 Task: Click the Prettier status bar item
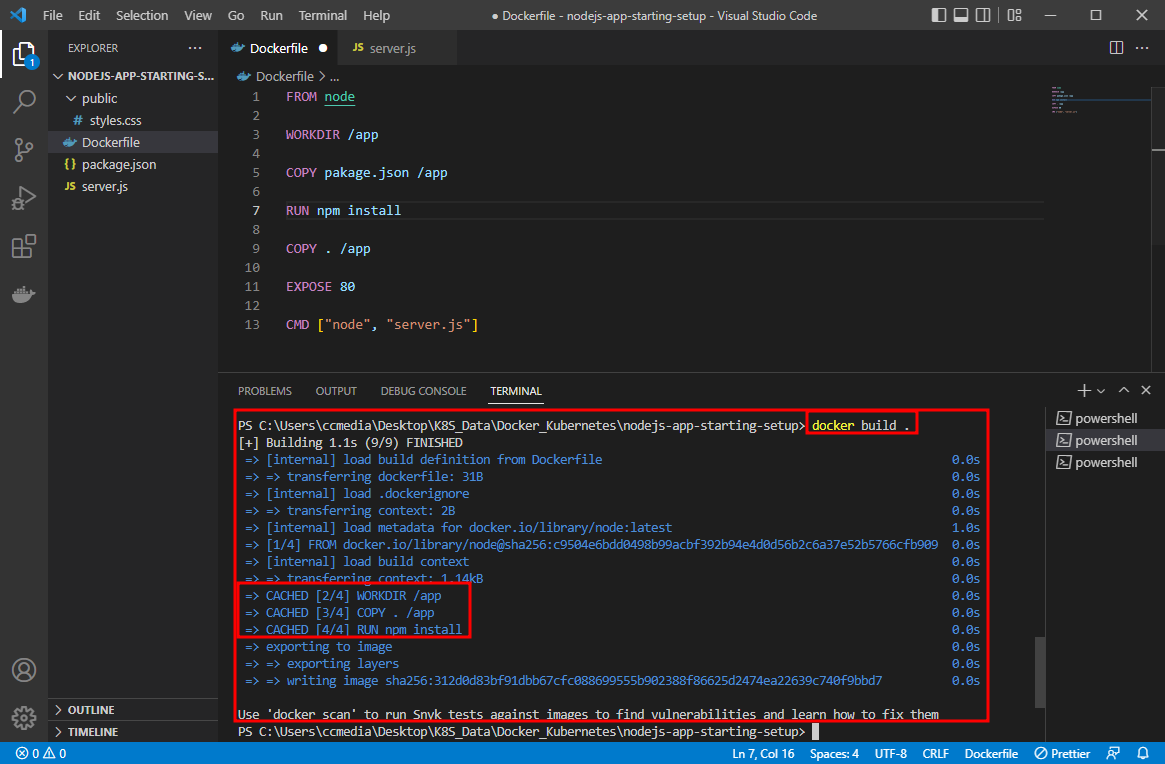(1062, 754)
